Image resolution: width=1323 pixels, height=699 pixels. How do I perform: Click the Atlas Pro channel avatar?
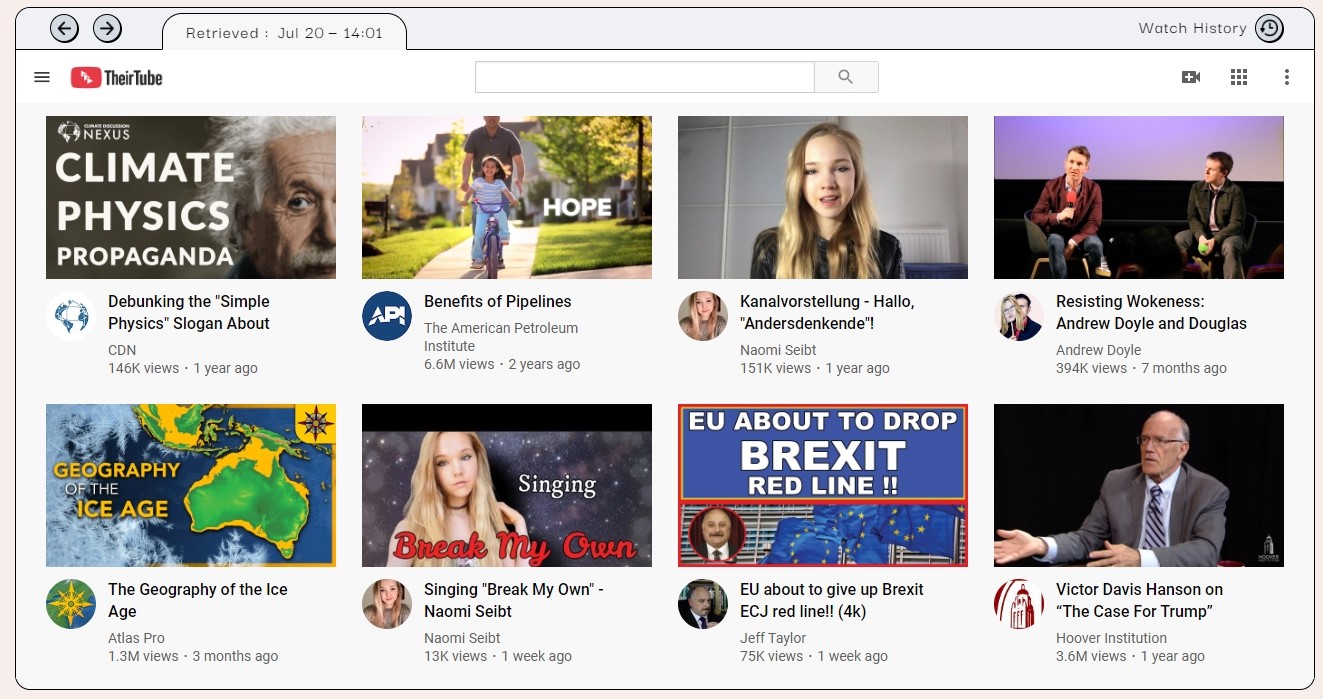click(71, 604)
